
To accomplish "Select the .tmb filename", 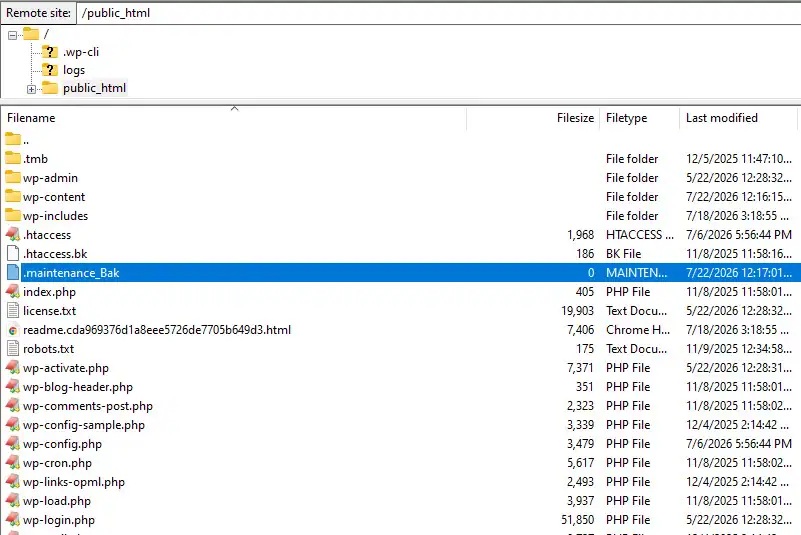I will (x=35, y=159).
